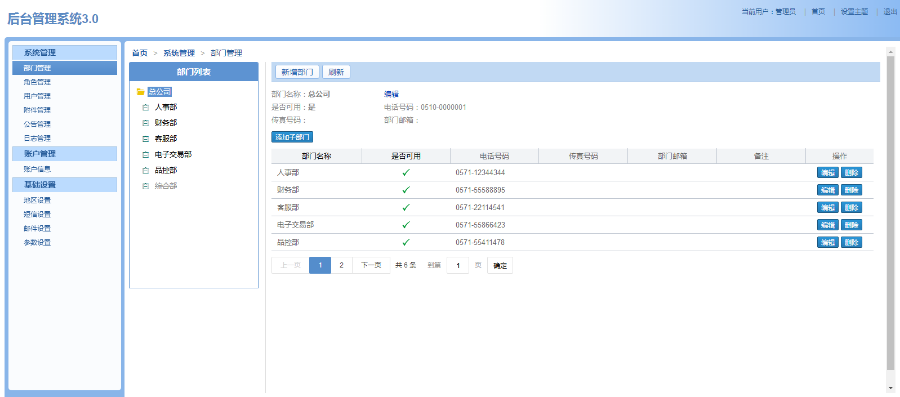Click 退出 to log out
The image size is (900, 397).
pyautogui.click(x=890, y=11)
